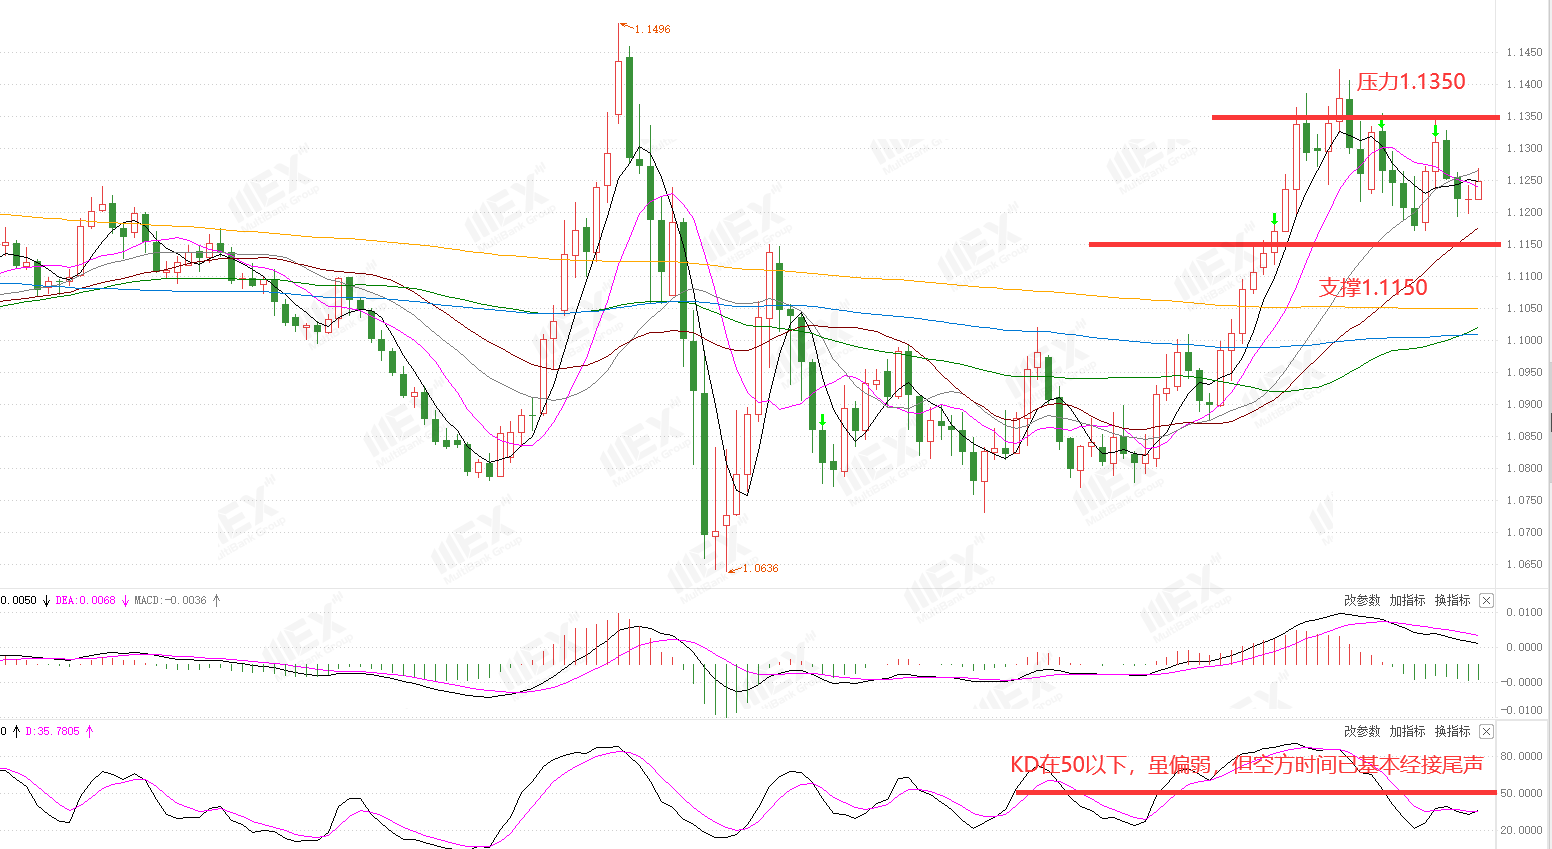Click the 1.0636 low price label

(x=759, y=568)
